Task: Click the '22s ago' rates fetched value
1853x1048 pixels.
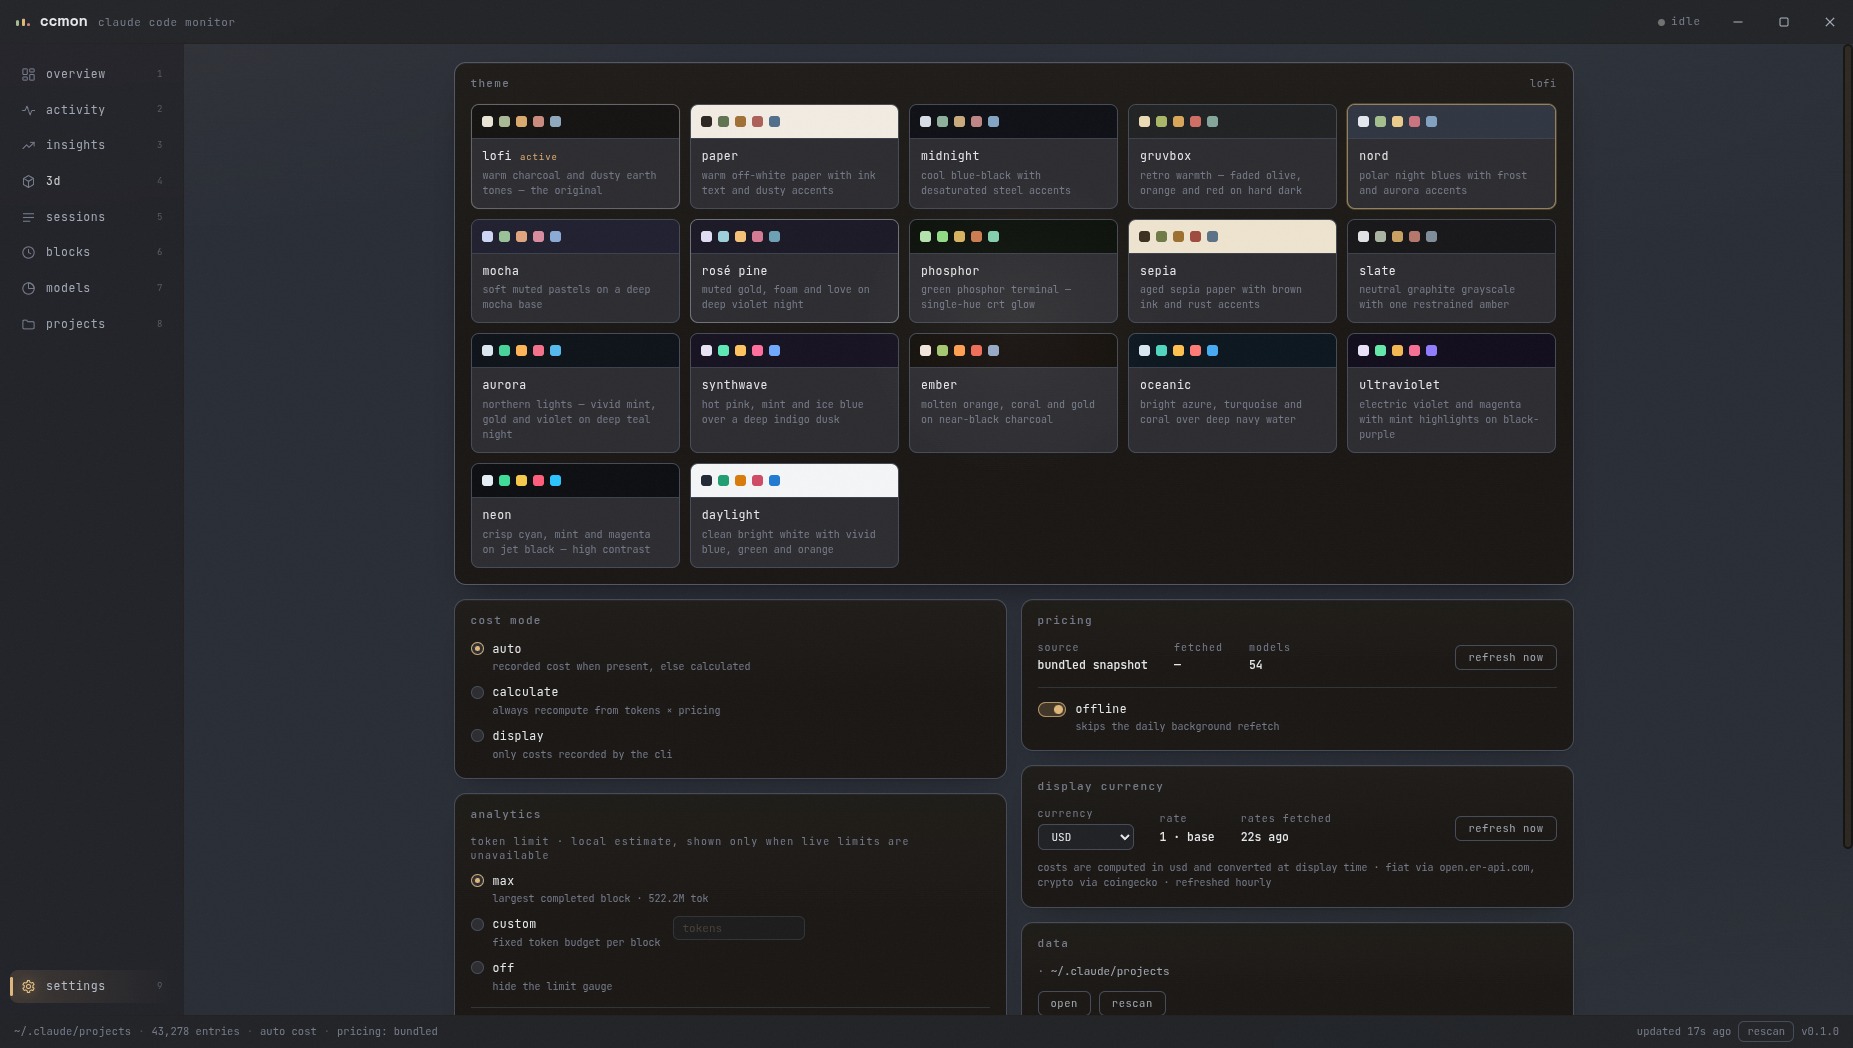Action: tap(1264, 837)
